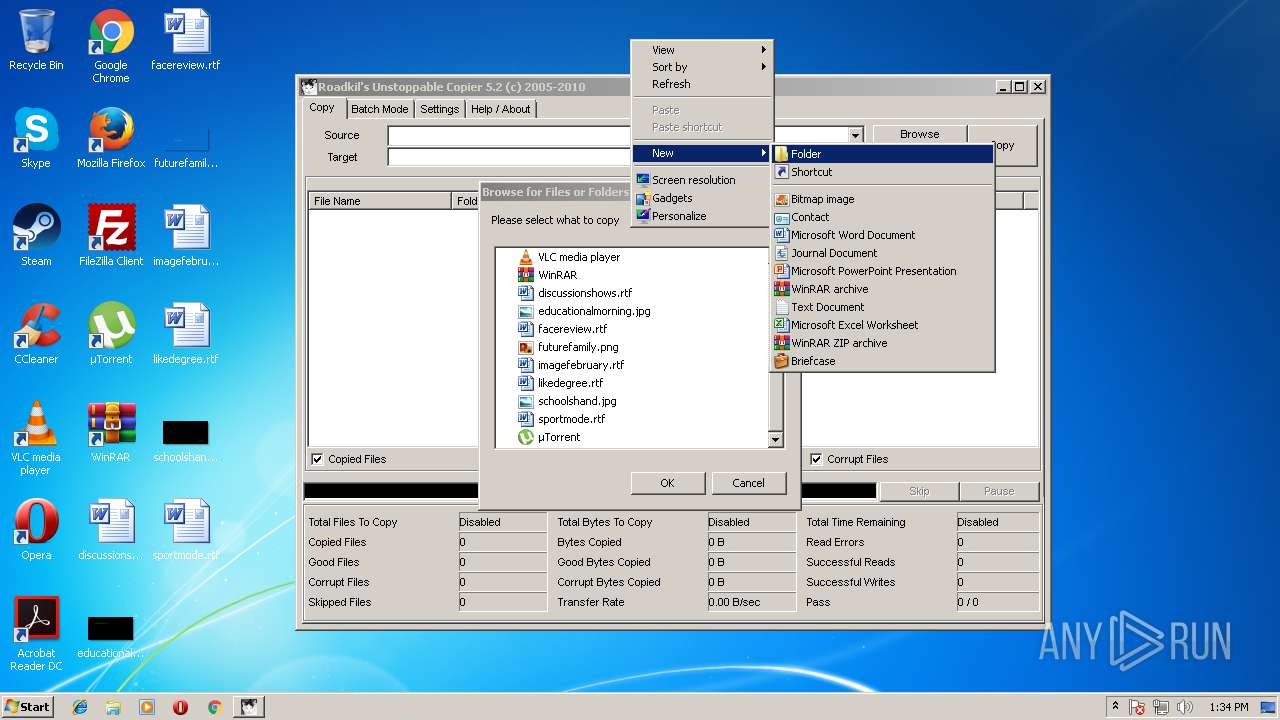Expand the Source path dropdown
Screen dimensions: 1280x720
pyautogui.click(x=855, y=135)
